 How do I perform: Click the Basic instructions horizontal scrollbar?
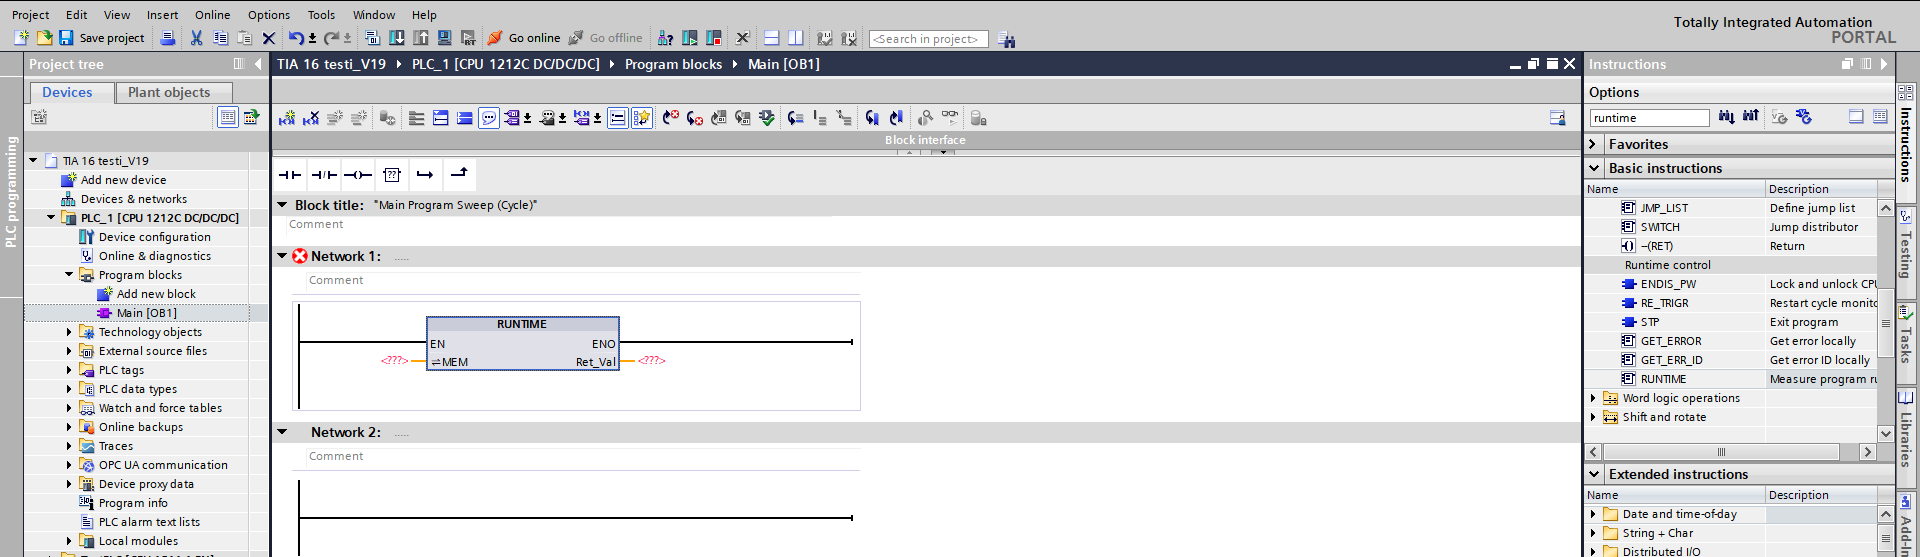click(1730, 452)
